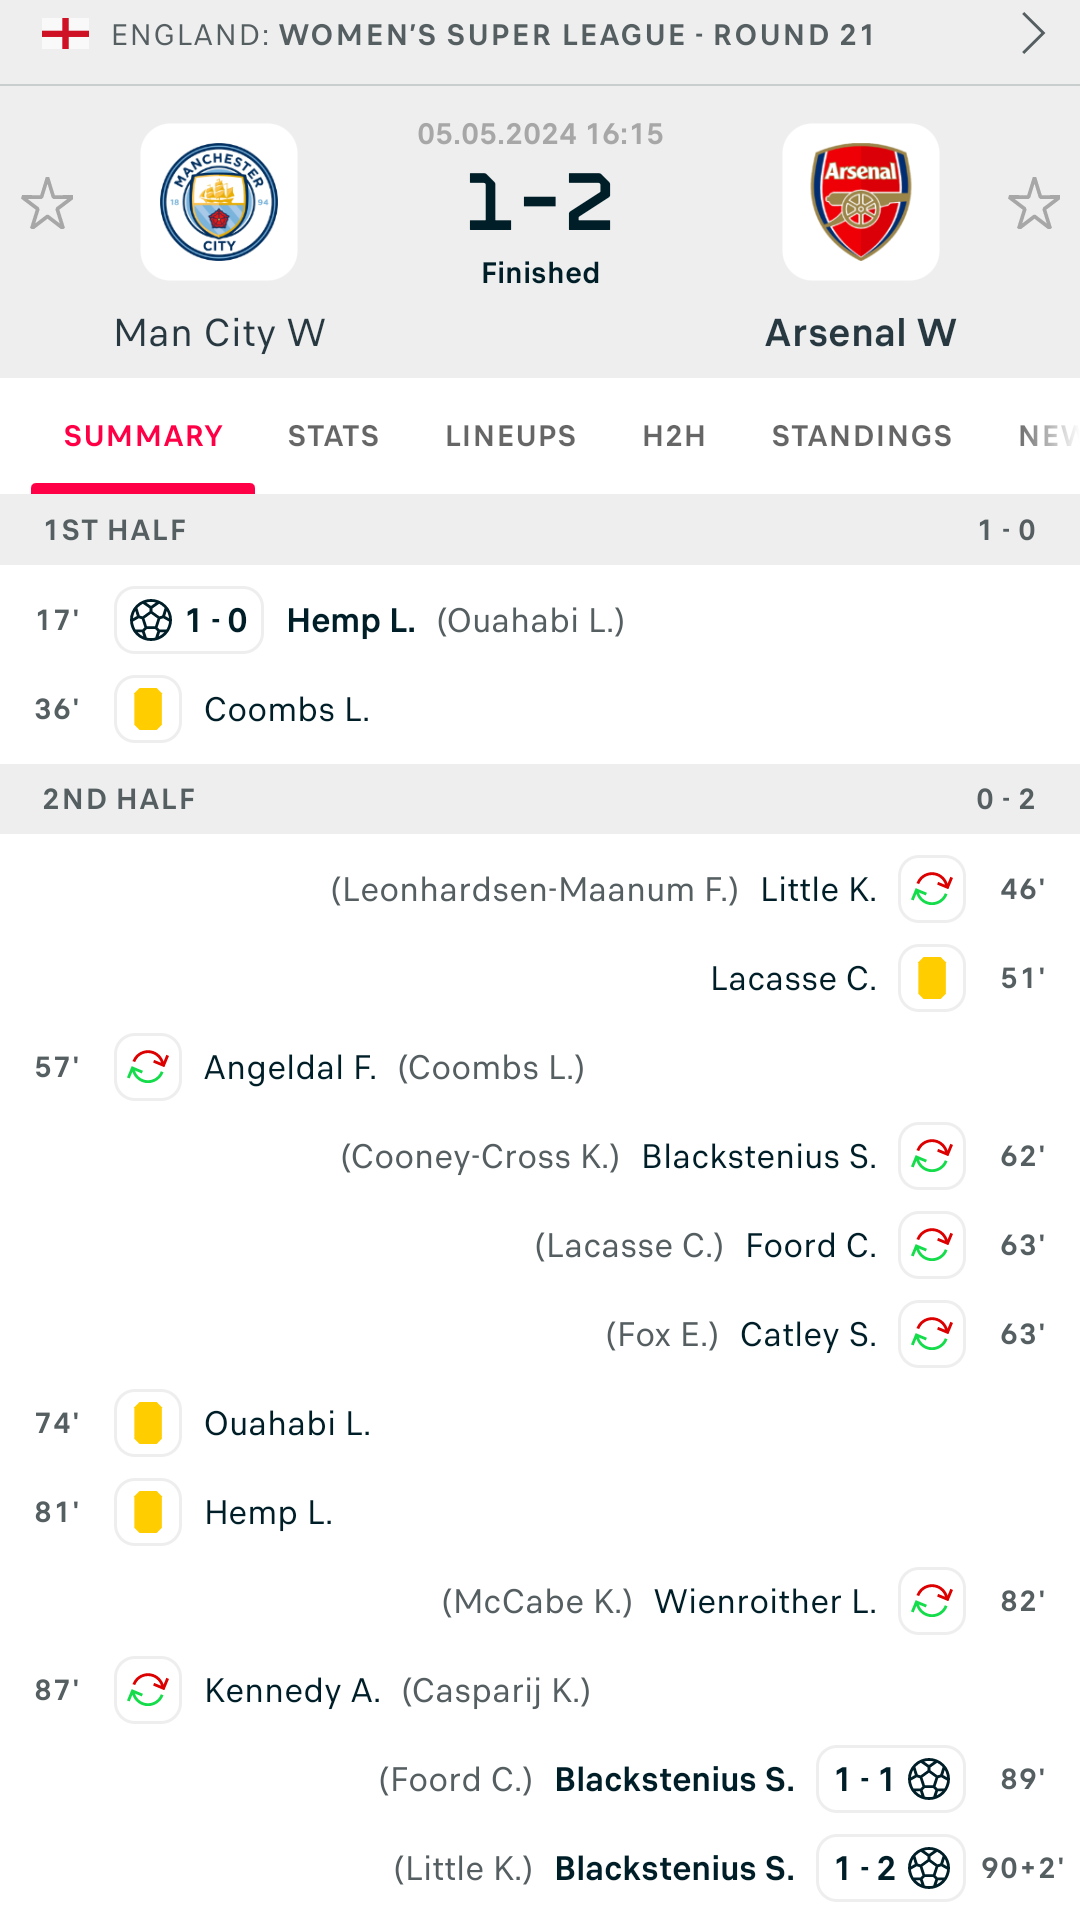Click the 1-2 goal icon at 90+2'

(891, 1868)
